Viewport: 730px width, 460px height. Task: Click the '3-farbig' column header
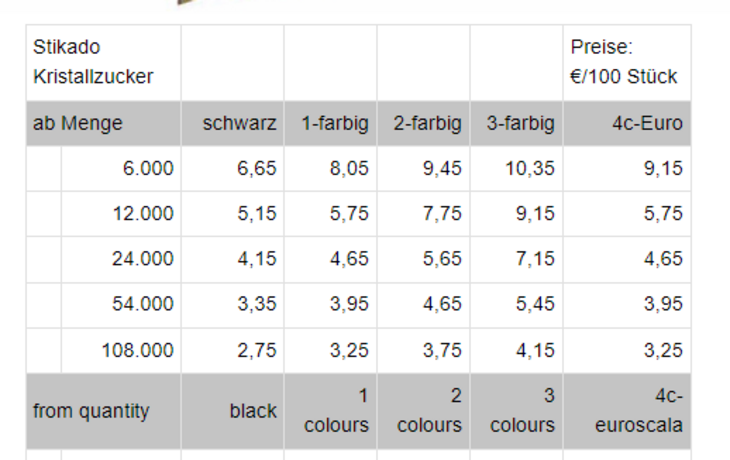pyautogui.click(x=517, y=123)
